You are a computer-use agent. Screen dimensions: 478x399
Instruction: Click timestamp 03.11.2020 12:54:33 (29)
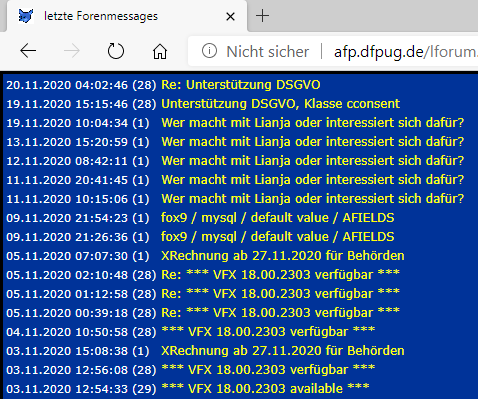point(81,389)
